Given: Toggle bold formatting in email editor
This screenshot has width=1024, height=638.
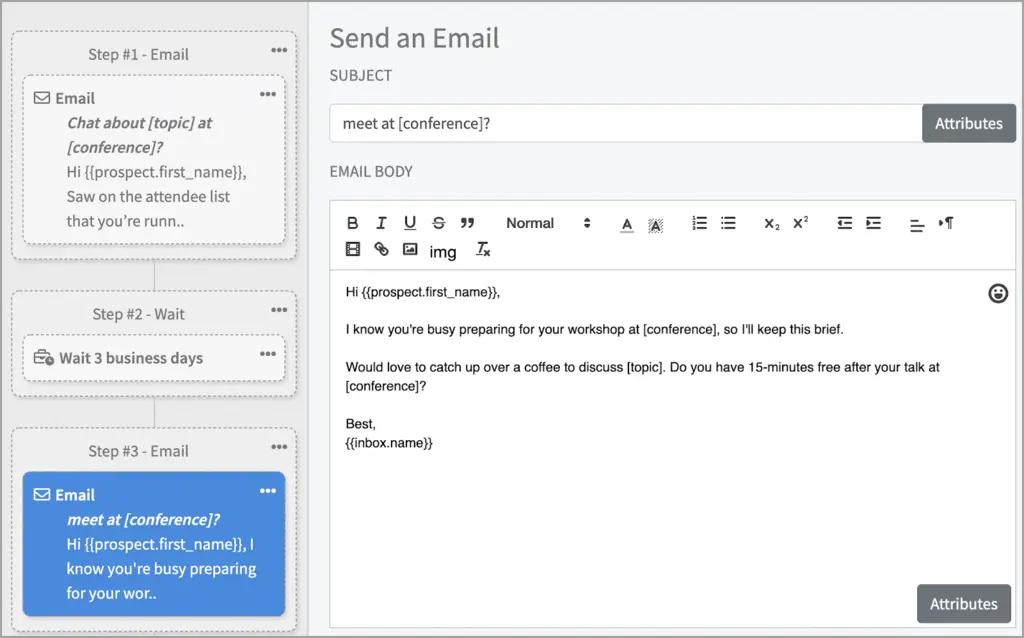Looking at the screenshot, I should (353, 223).
